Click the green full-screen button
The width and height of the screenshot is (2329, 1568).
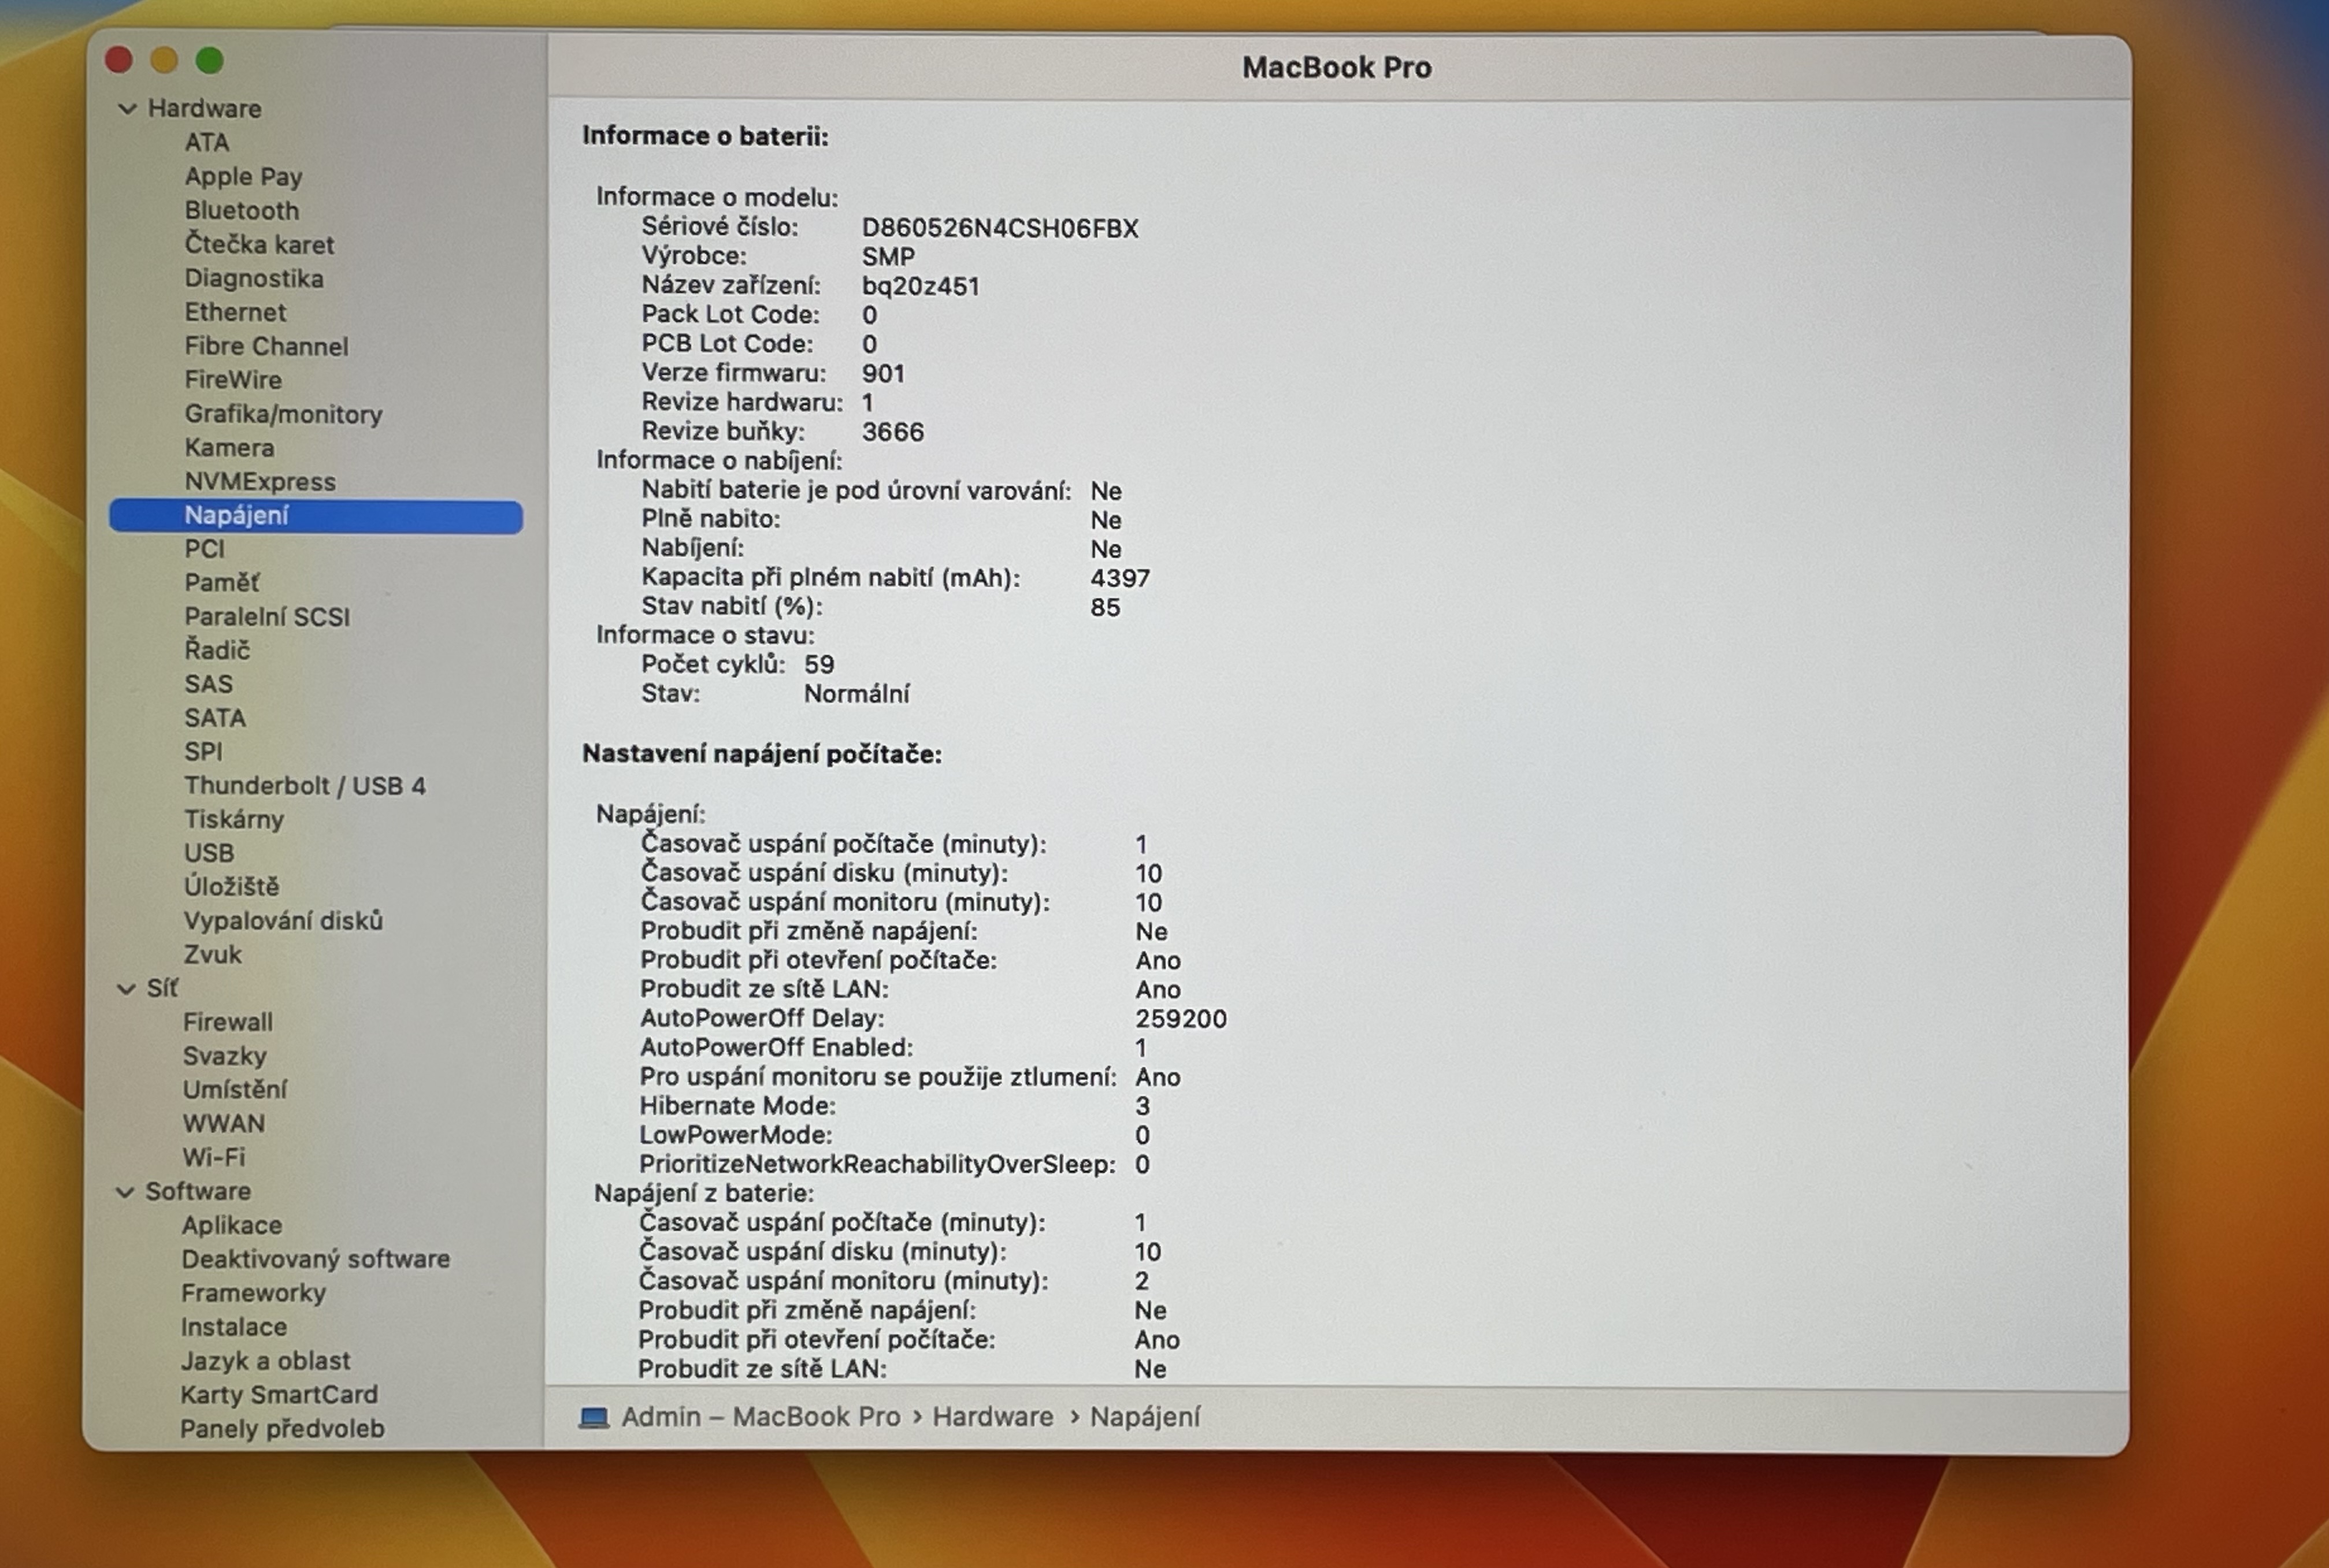209,61
